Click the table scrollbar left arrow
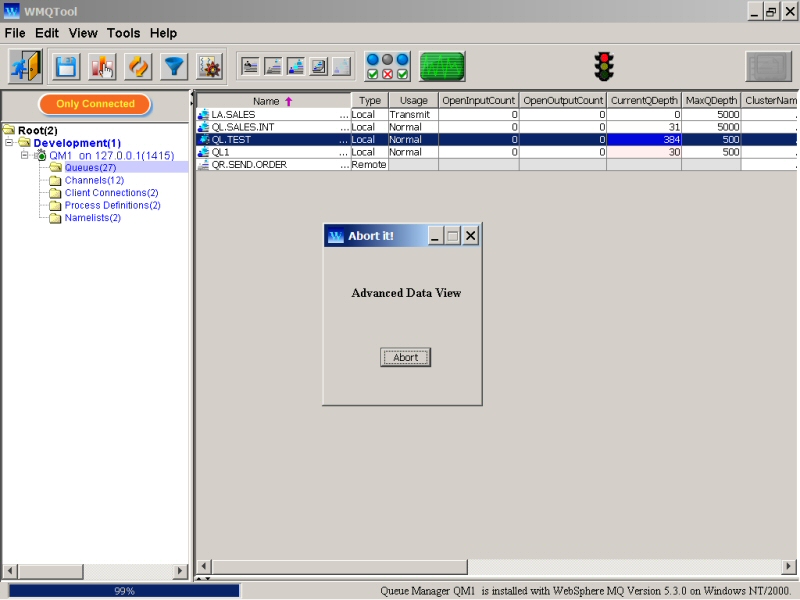800x600 pixels. coord(204,566)
